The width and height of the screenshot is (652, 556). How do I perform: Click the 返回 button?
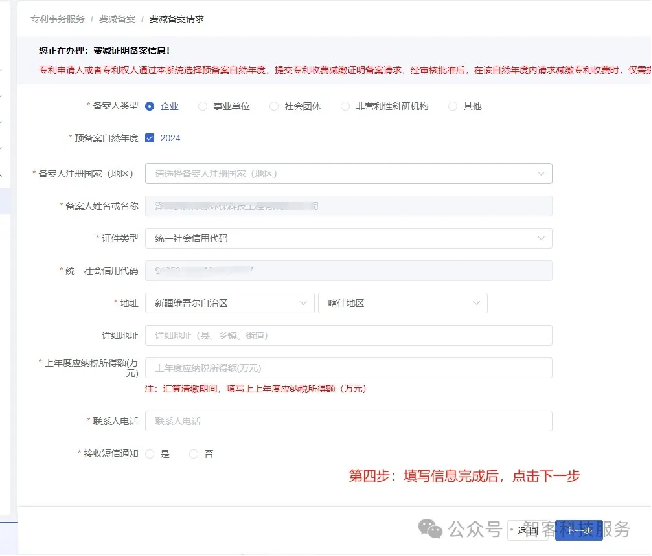(x=529, y=530)
